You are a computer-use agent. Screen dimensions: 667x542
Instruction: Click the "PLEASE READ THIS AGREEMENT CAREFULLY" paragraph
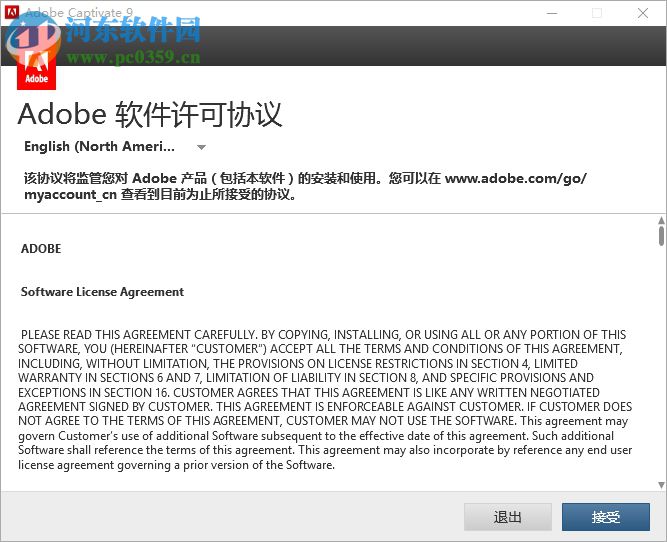tap(325, 399)
